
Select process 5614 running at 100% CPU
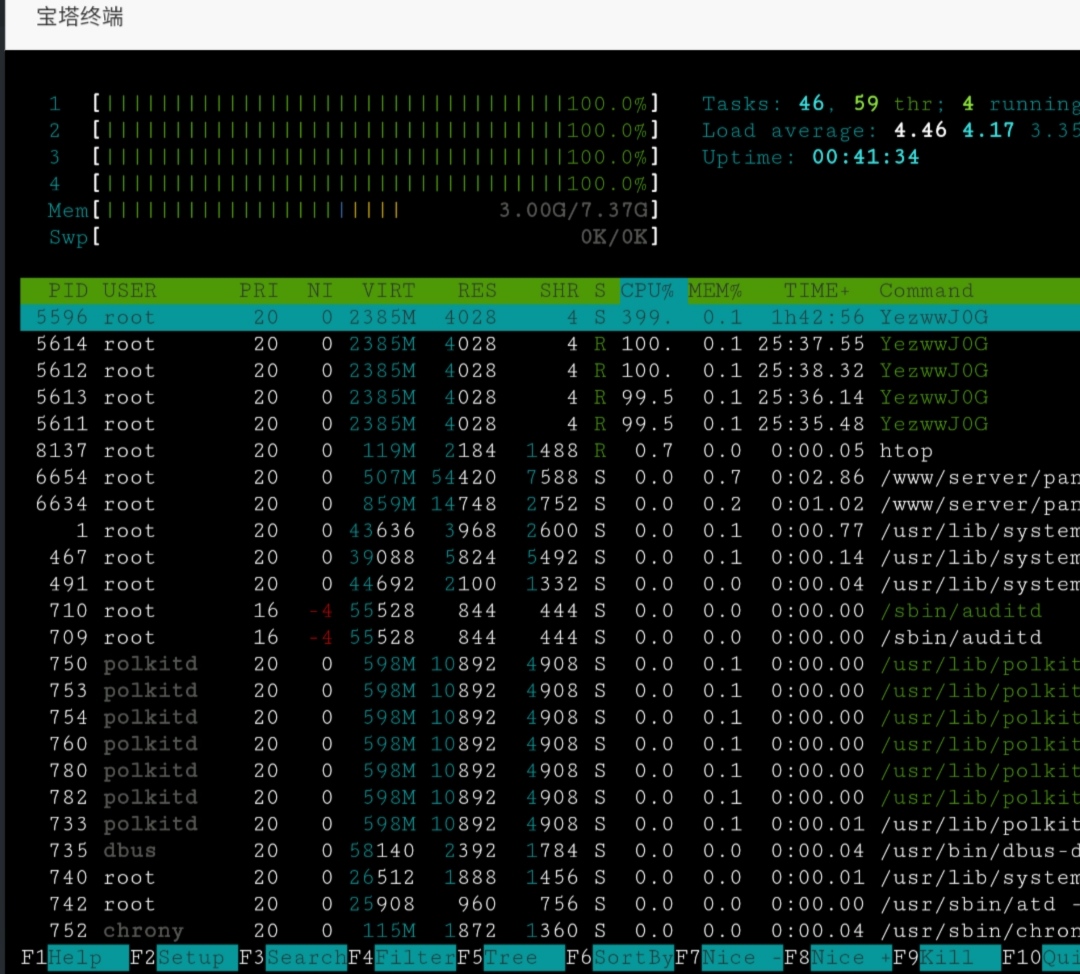click(550, 344)
